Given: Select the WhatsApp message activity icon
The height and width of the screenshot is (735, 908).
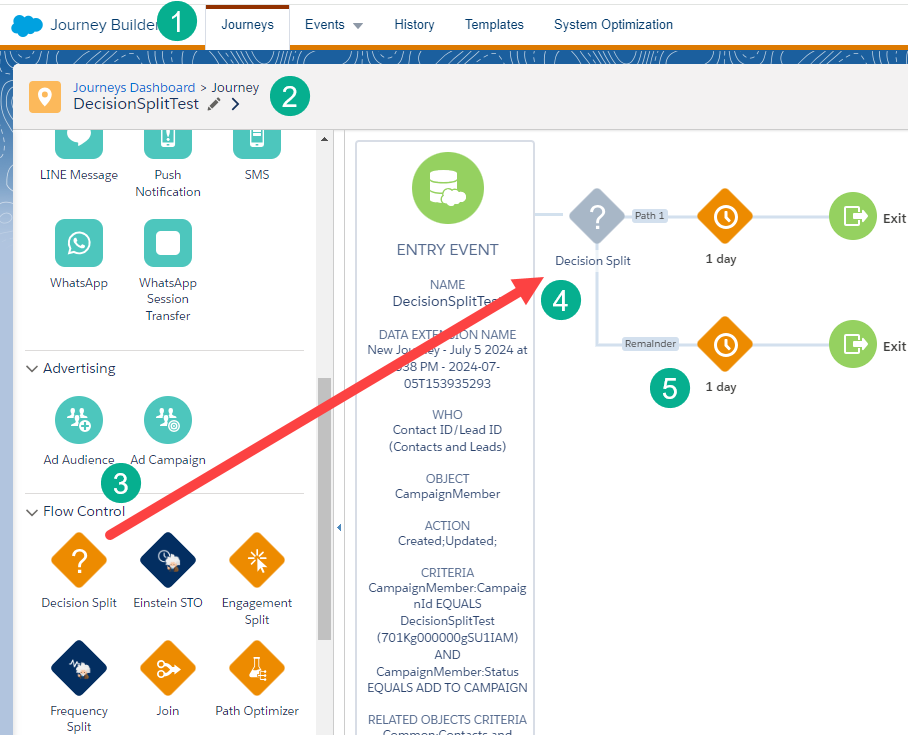Looking at the screenshot, I should click(79, 243).
